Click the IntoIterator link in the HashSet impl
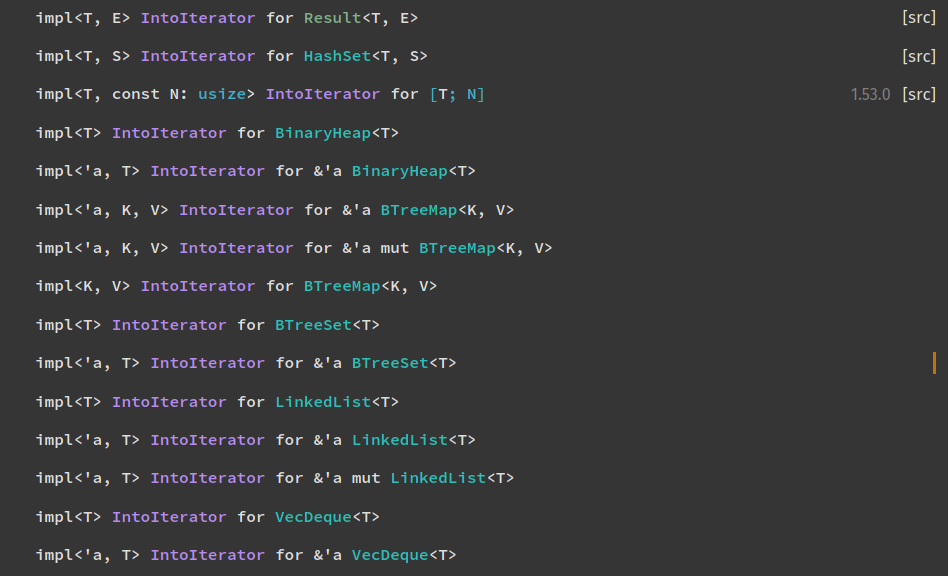 (x=197, y=56)
